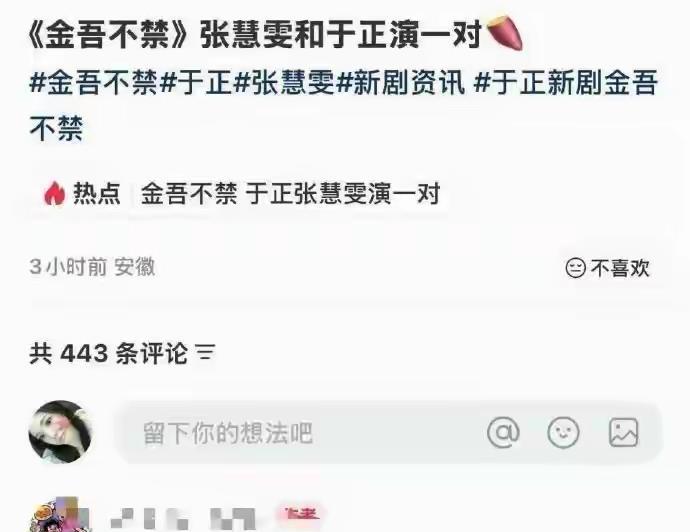
Task: Attach an image via picture icon
Action: point(624,433)
